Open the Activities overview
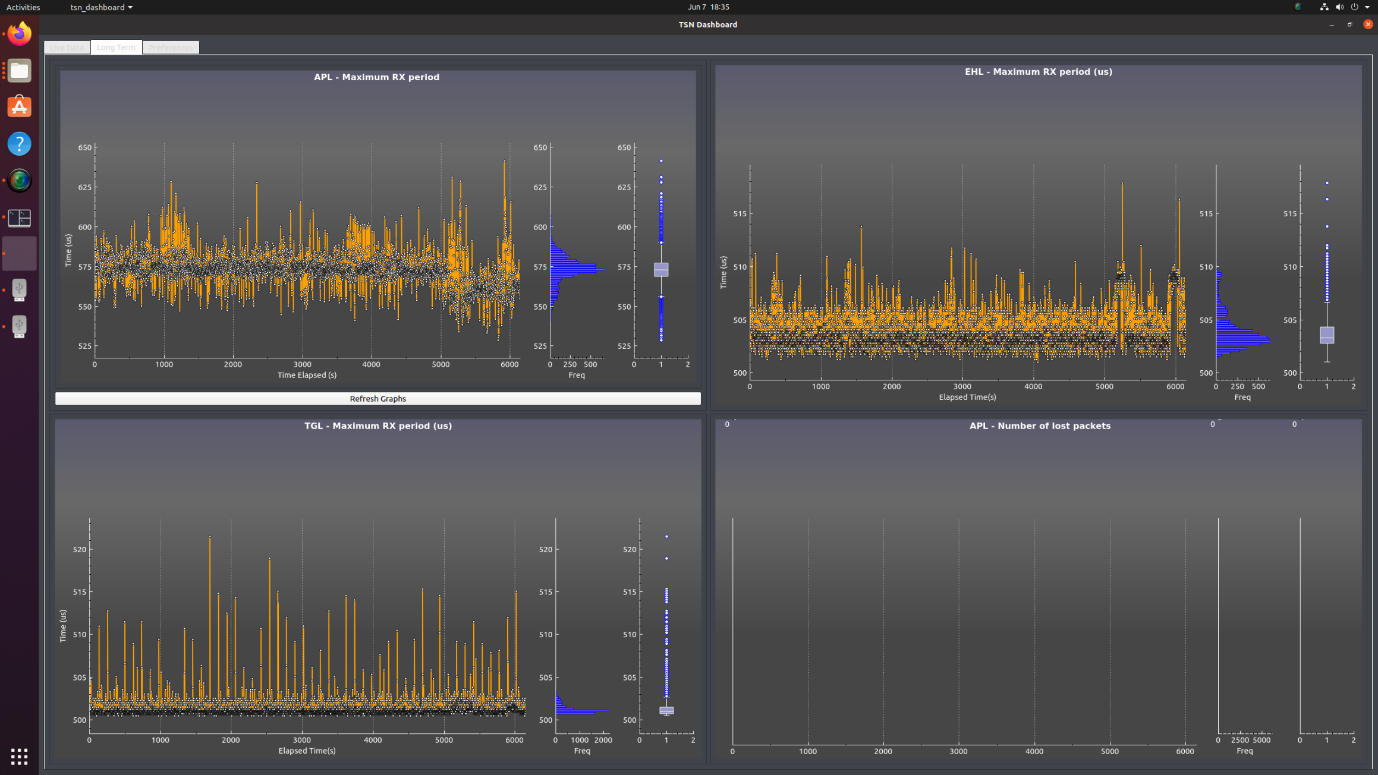The width and height of the screenshot is (1378, 775). [24, 7]
